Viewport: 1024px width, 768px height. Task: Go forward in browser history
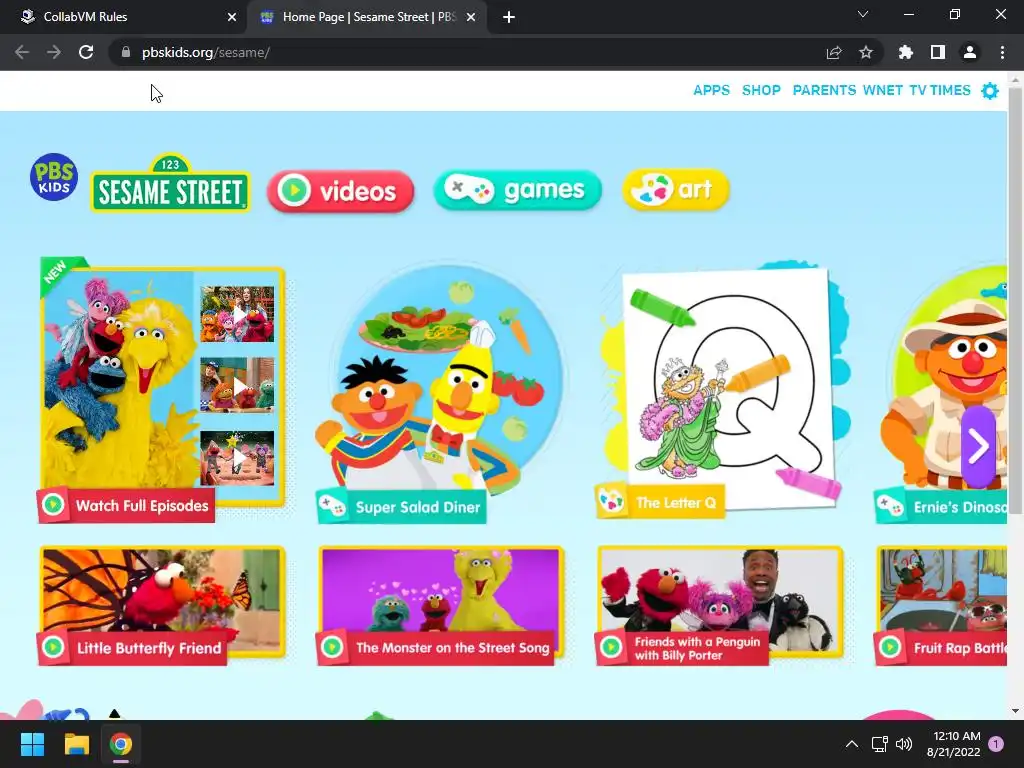point(54,52)
